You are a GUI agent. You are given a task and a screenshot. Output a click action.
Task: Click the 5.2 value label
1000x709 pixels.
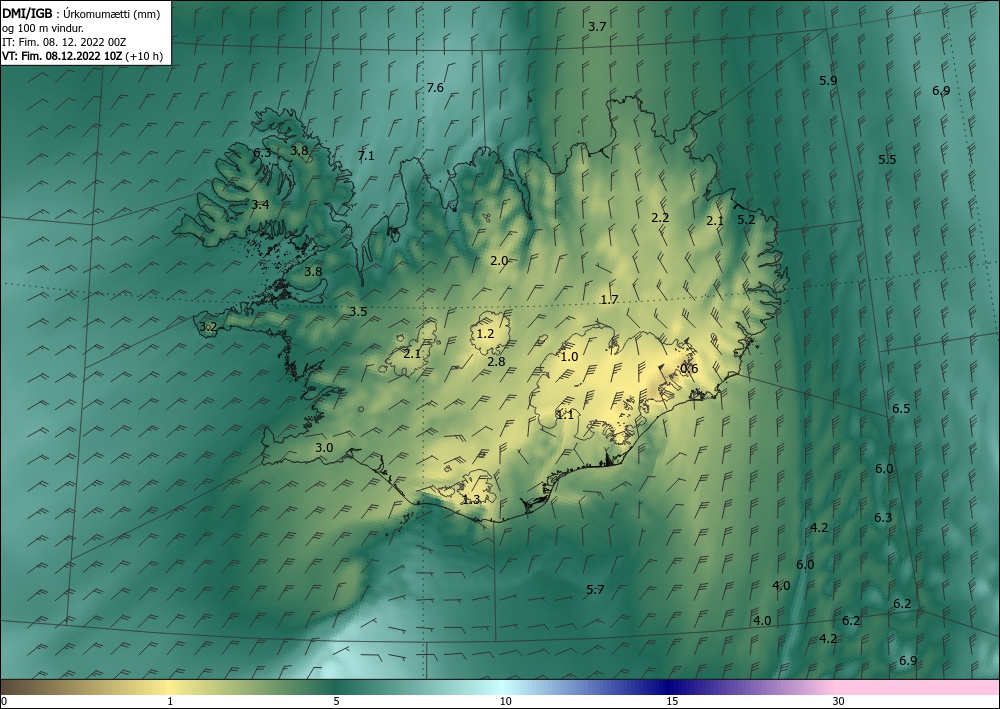click(x=746, y=220)
